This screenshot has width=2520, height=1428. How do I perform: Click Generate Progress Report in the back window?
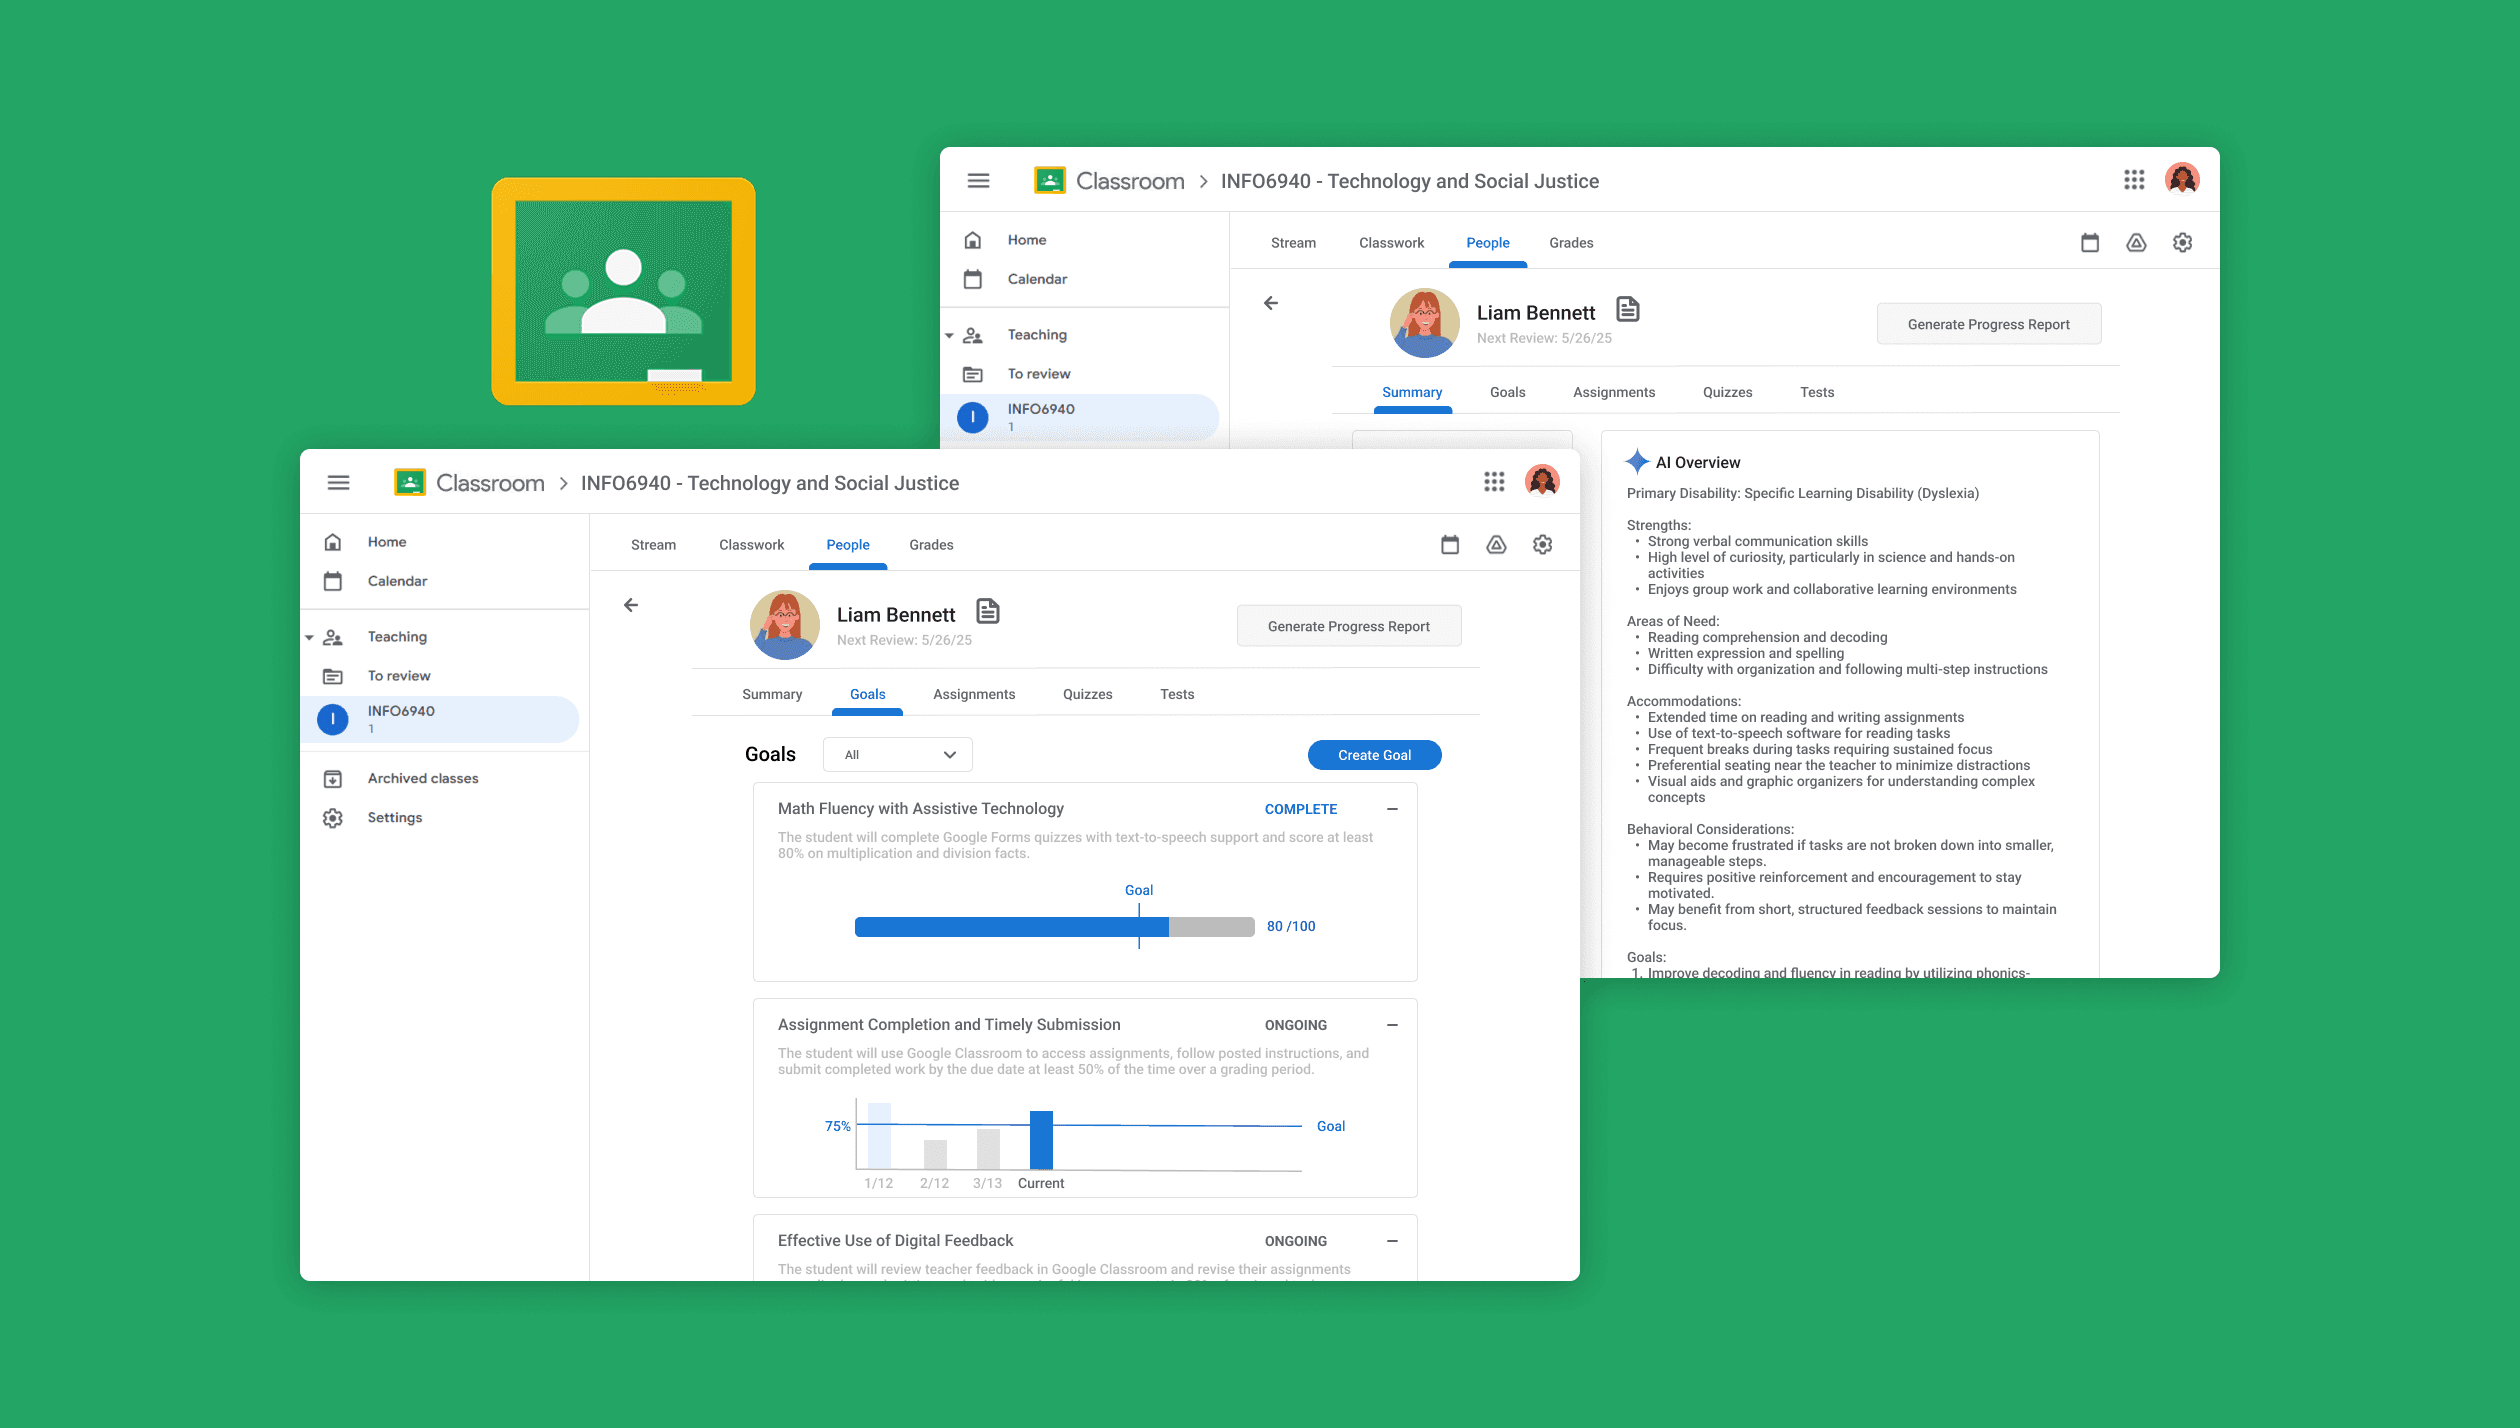coord(1988,324)
